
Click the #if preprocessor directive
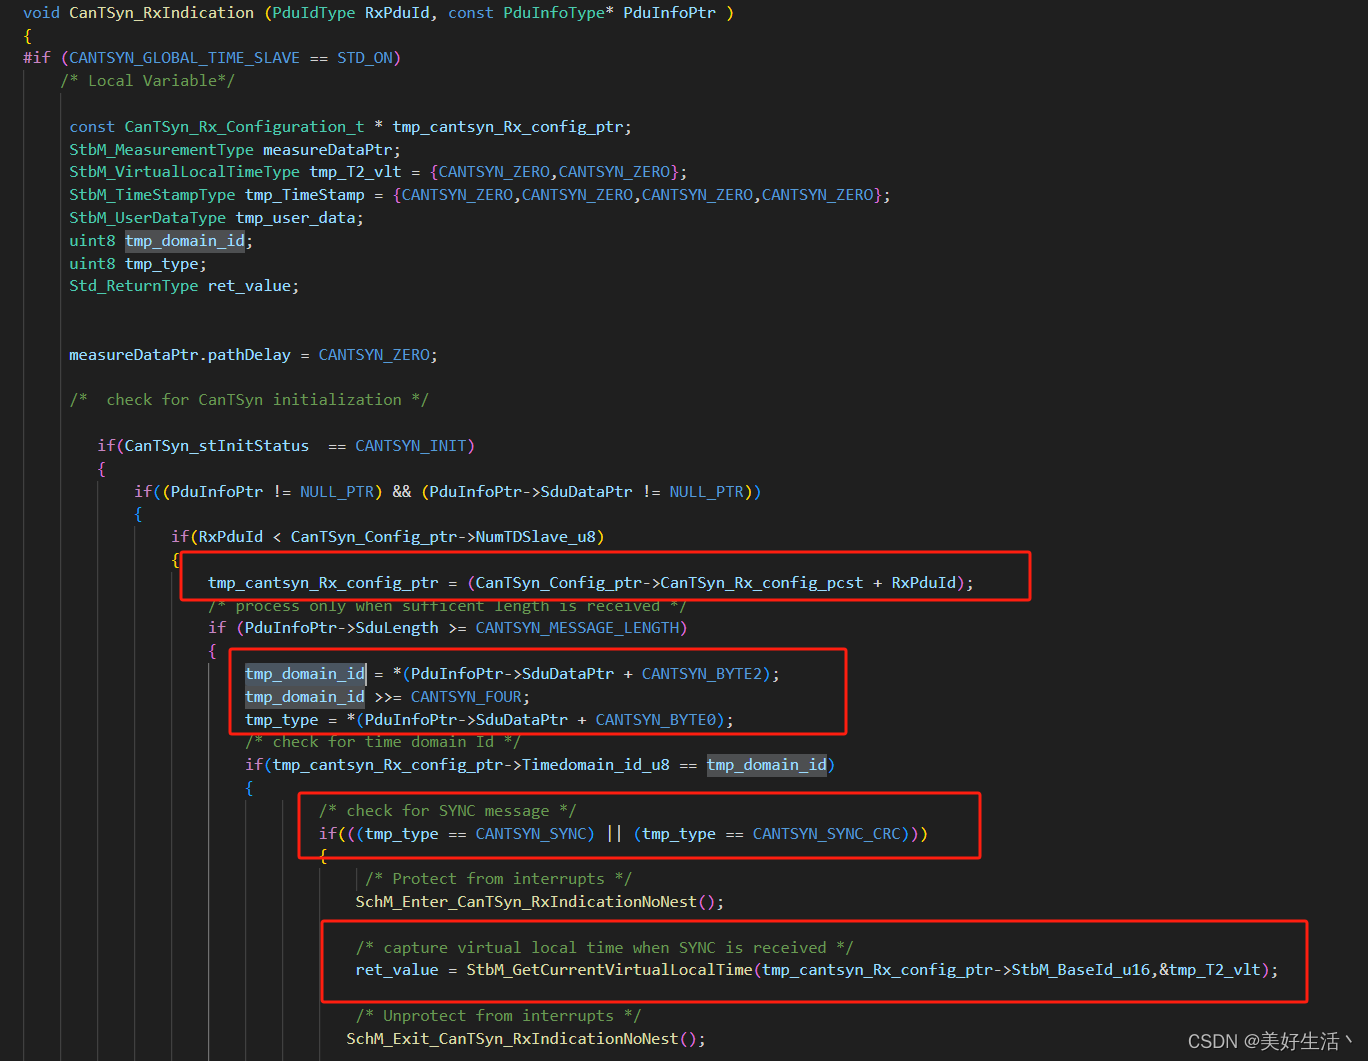click(37, 58)
